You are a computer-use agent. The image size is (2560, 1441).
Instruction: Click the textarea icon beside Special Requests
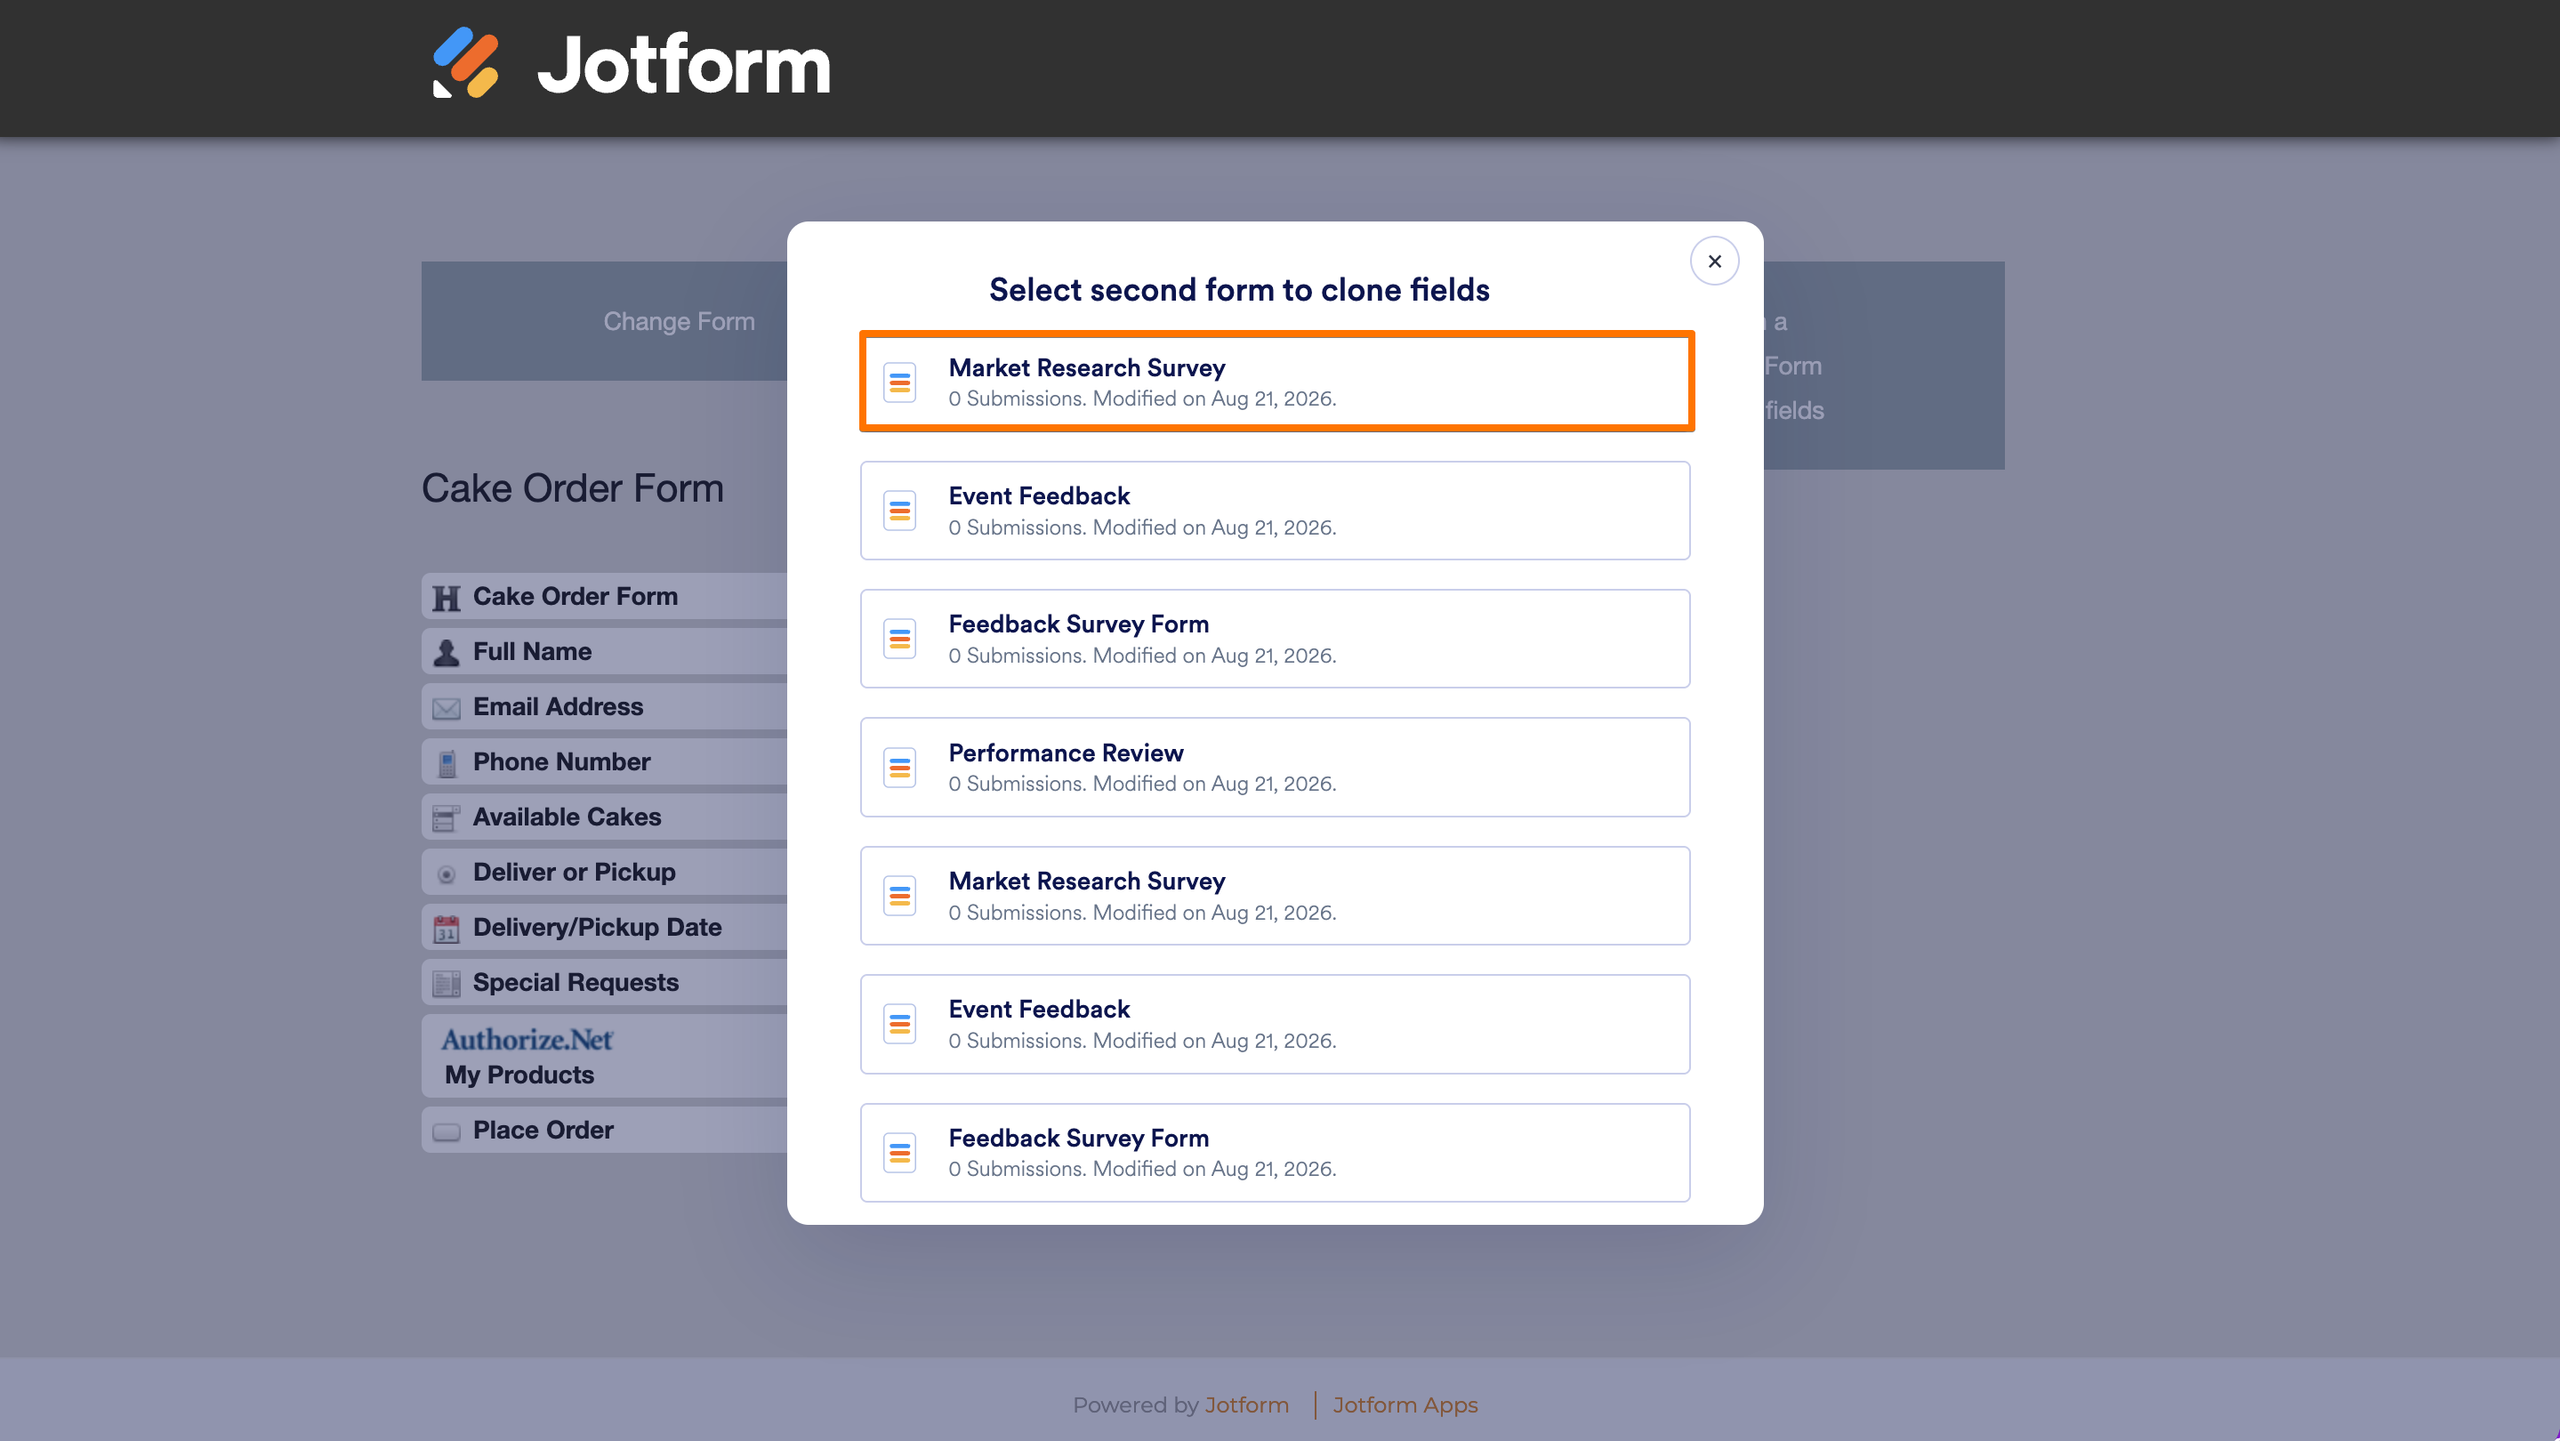coord(446,983)
